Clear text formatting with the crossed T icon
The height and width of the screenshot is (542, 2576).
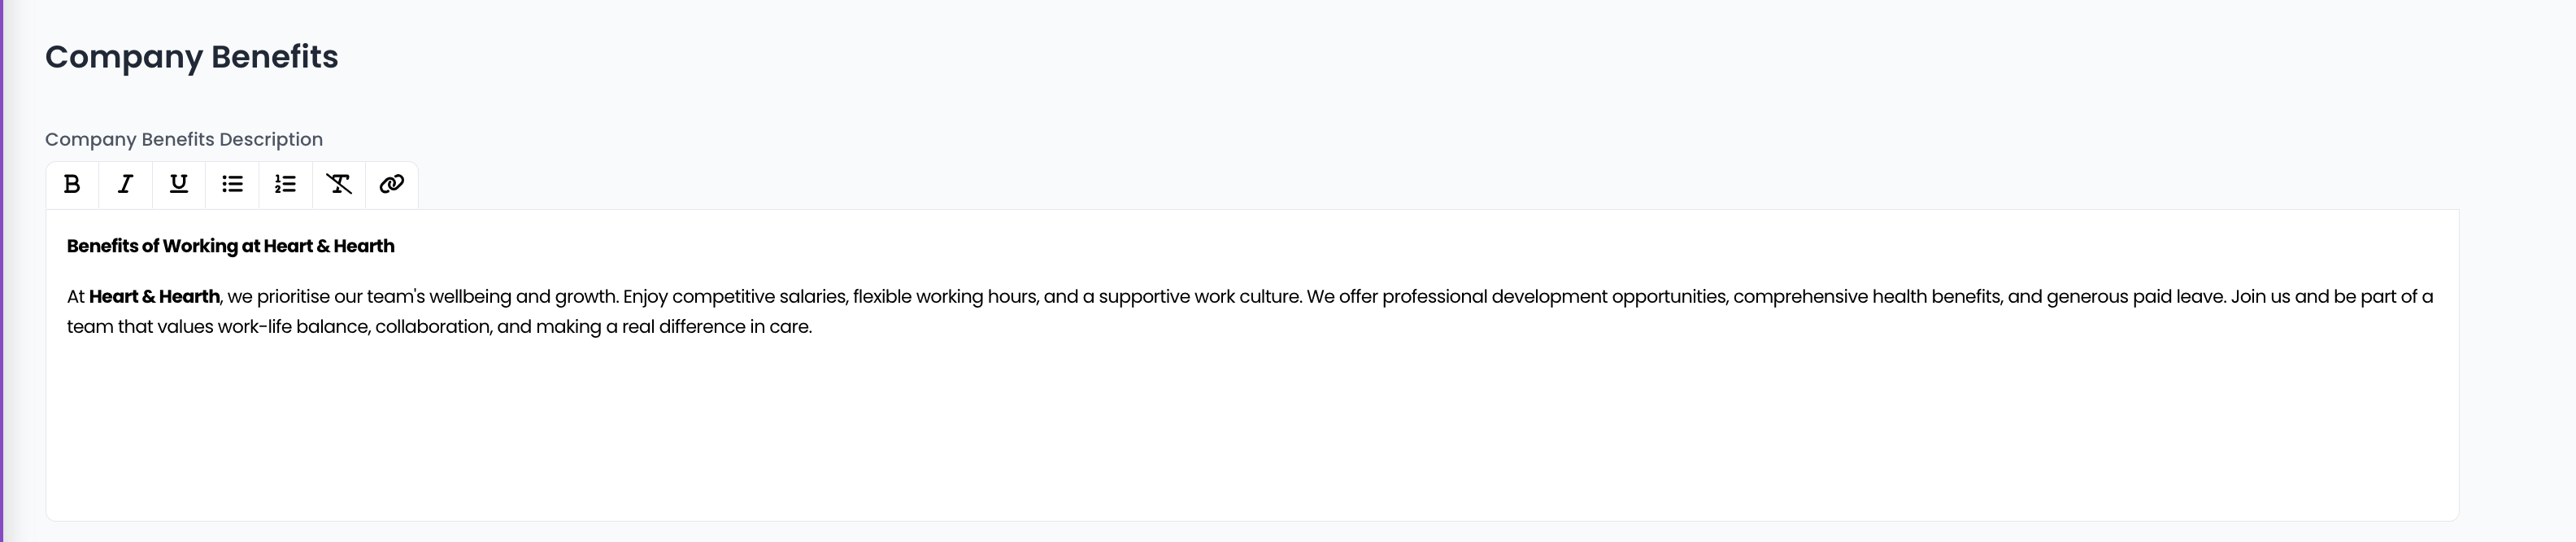click(339, 184)
